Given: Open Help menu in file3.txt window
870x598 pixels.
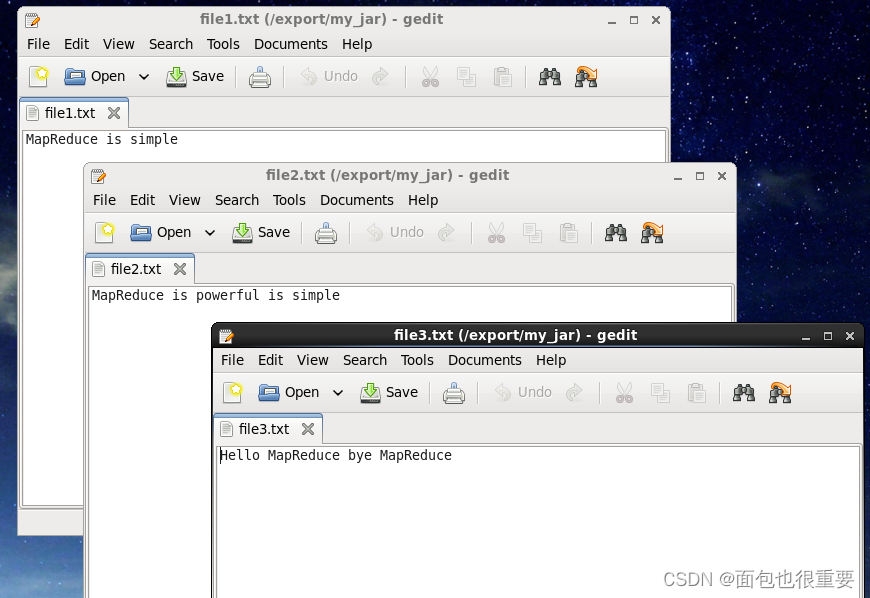Looking at the screenshot, I should pos(551,360).
